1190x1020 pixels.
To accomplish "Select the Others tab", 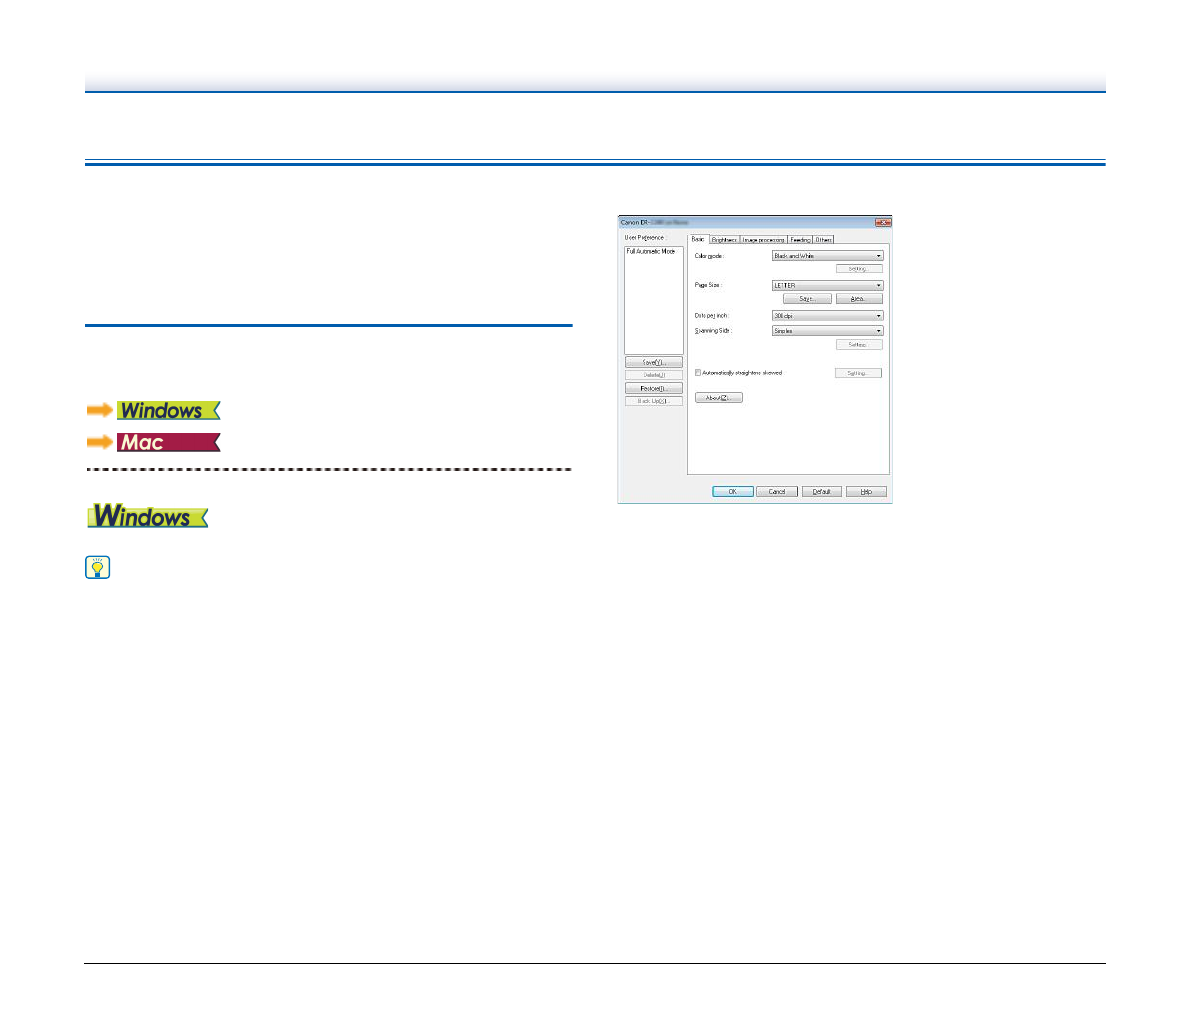I will coord(823,240).
